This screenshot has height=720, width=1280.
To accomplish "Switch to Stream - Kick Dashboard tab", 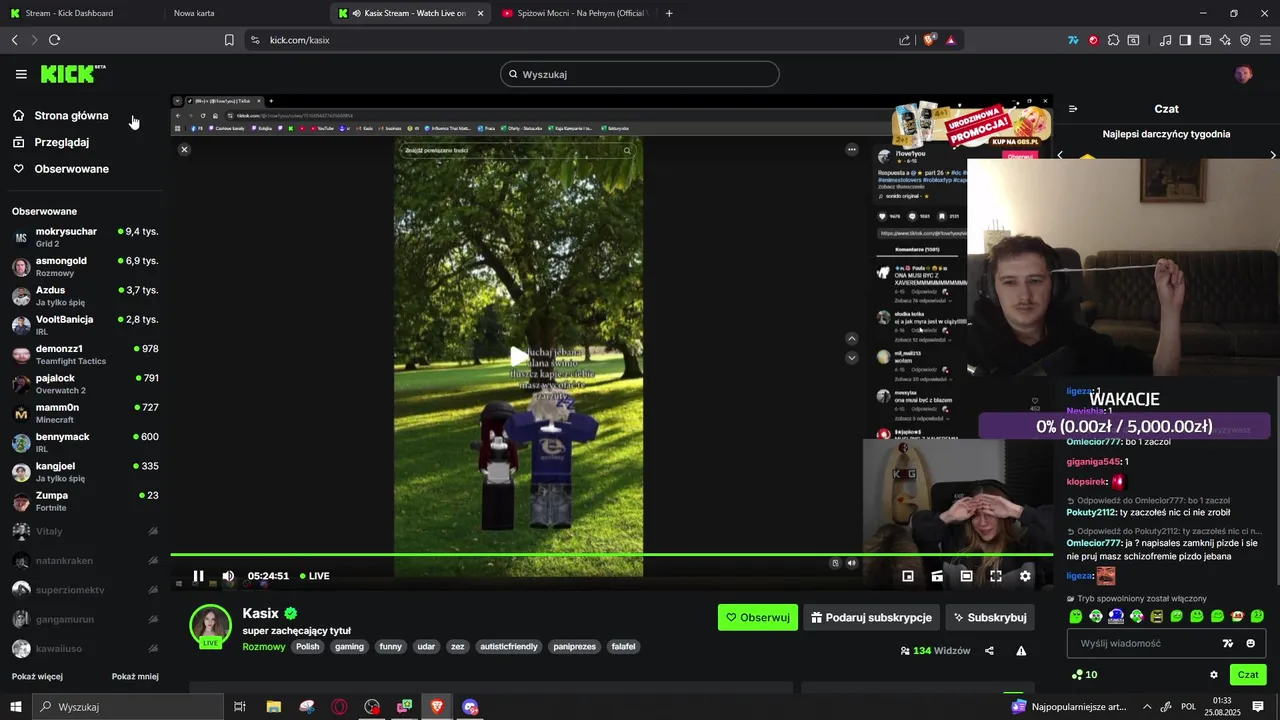I will pos(82,13).
